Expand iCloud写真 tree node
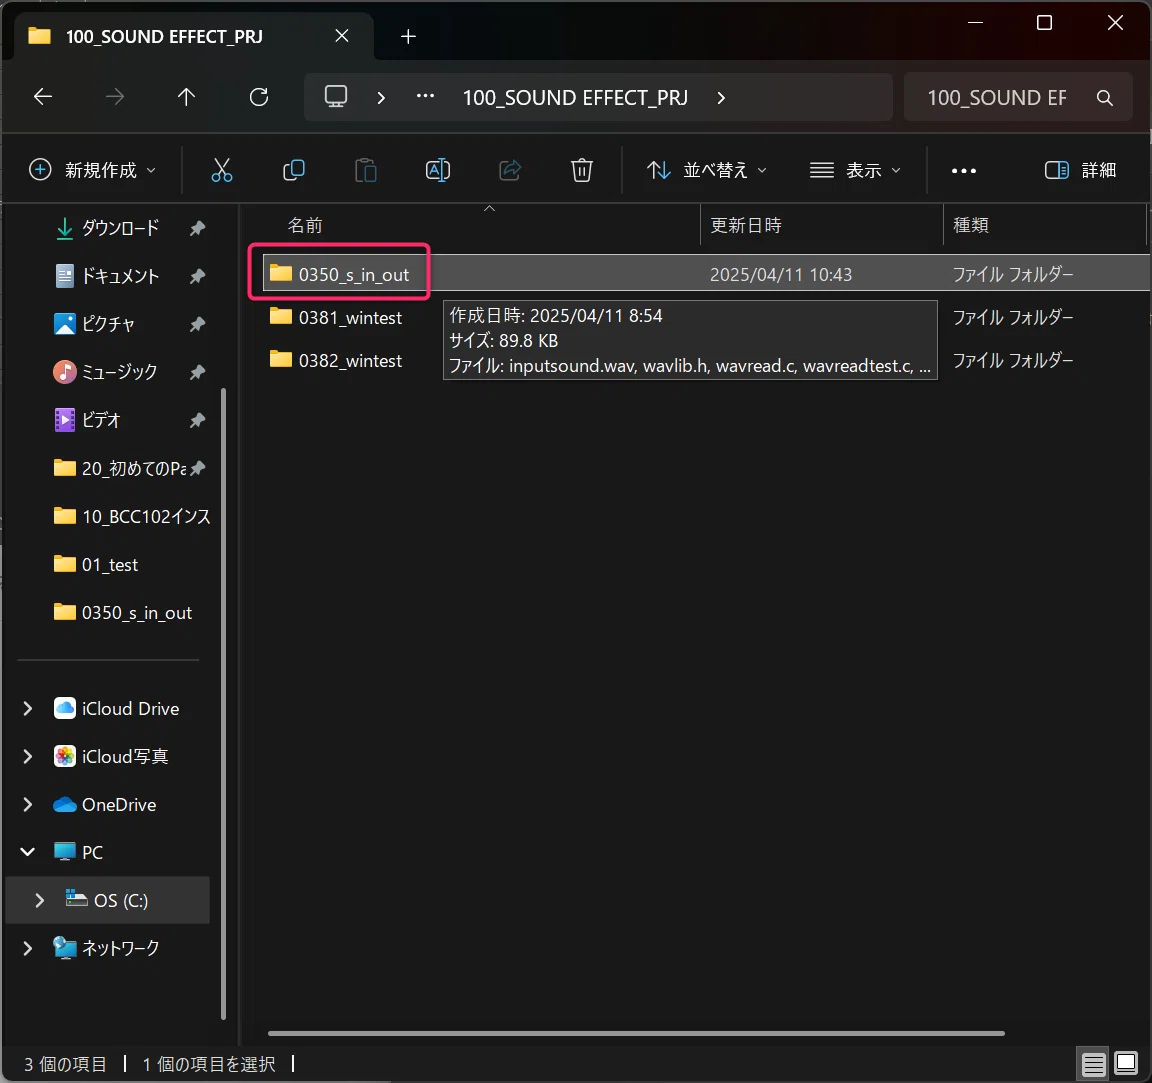Screen dimensions: 1152x1083 [x=27, y=756]
